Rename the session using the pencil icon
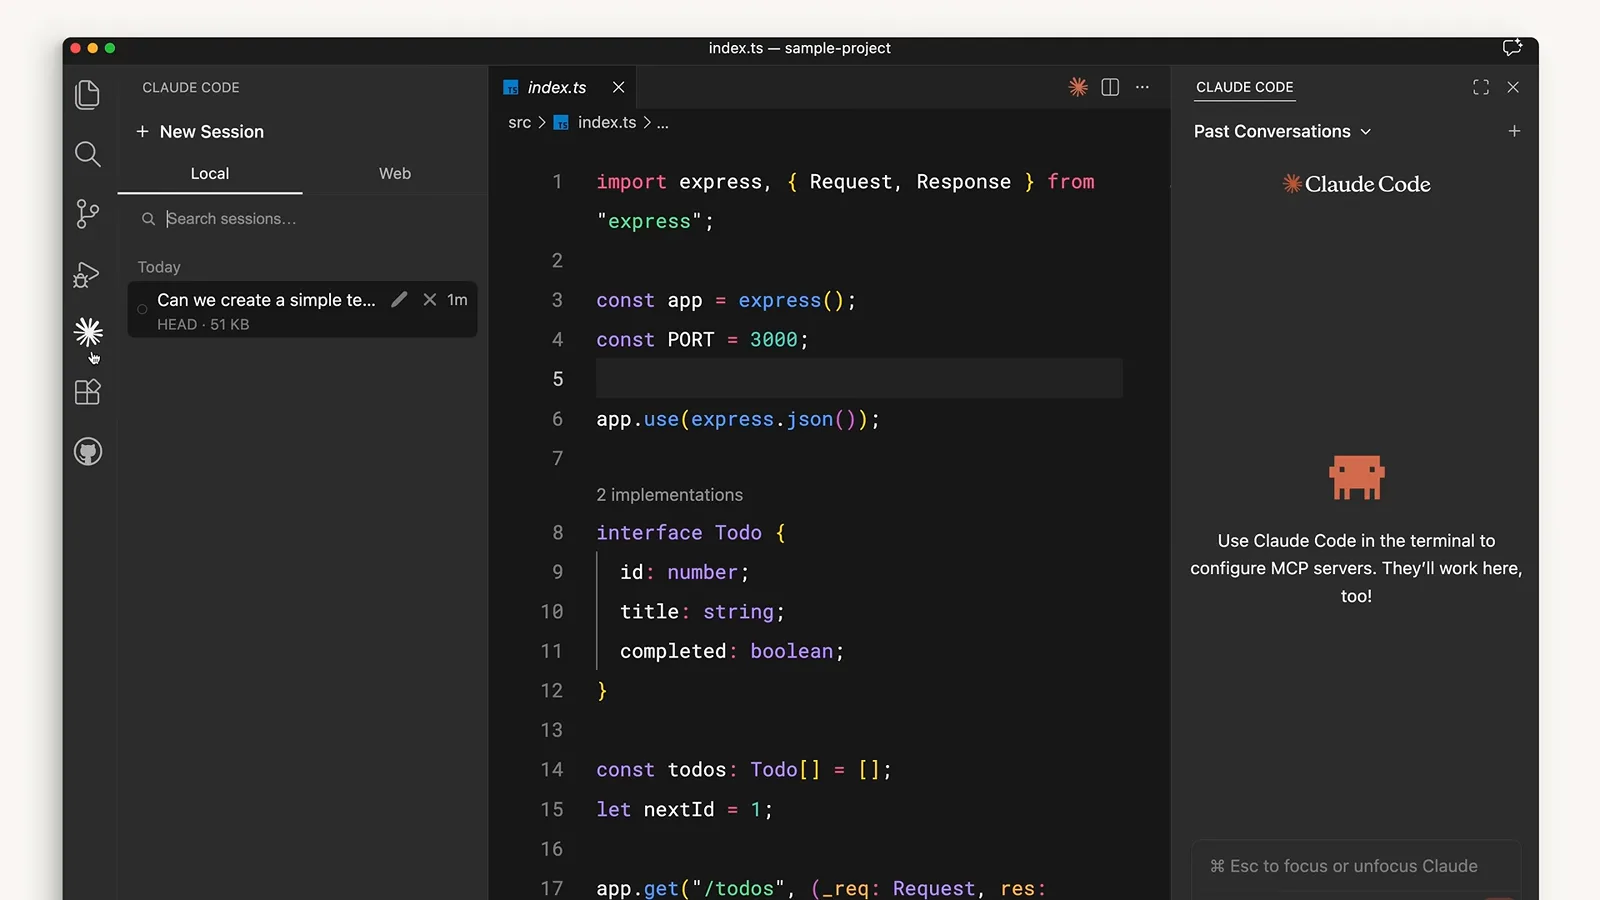 pos(399,299)
